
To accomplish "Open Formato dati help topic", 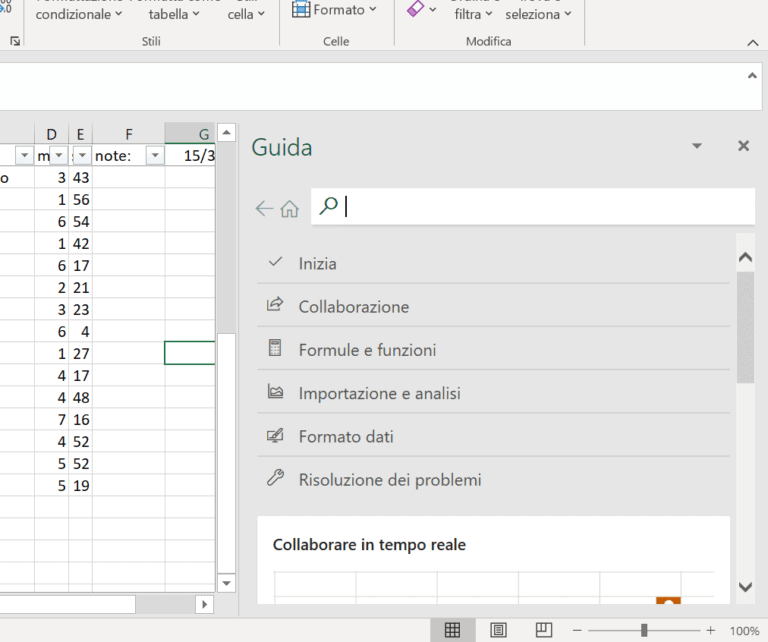I will coord(493,436).
